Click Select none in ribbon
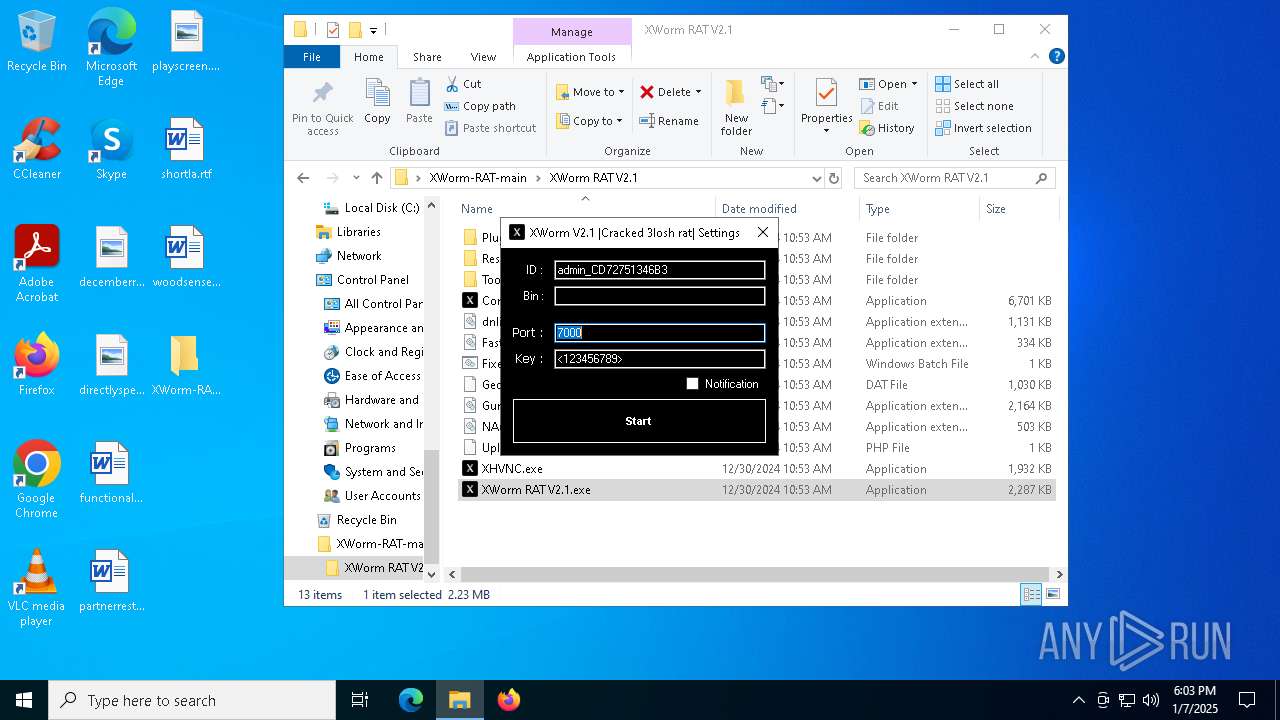 (974, 106)
